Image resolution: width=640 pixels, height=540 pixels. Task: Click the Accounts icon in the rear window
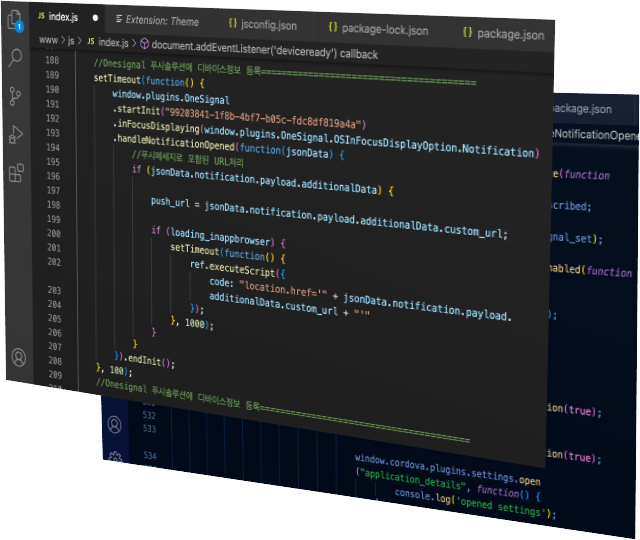(115, 424)
